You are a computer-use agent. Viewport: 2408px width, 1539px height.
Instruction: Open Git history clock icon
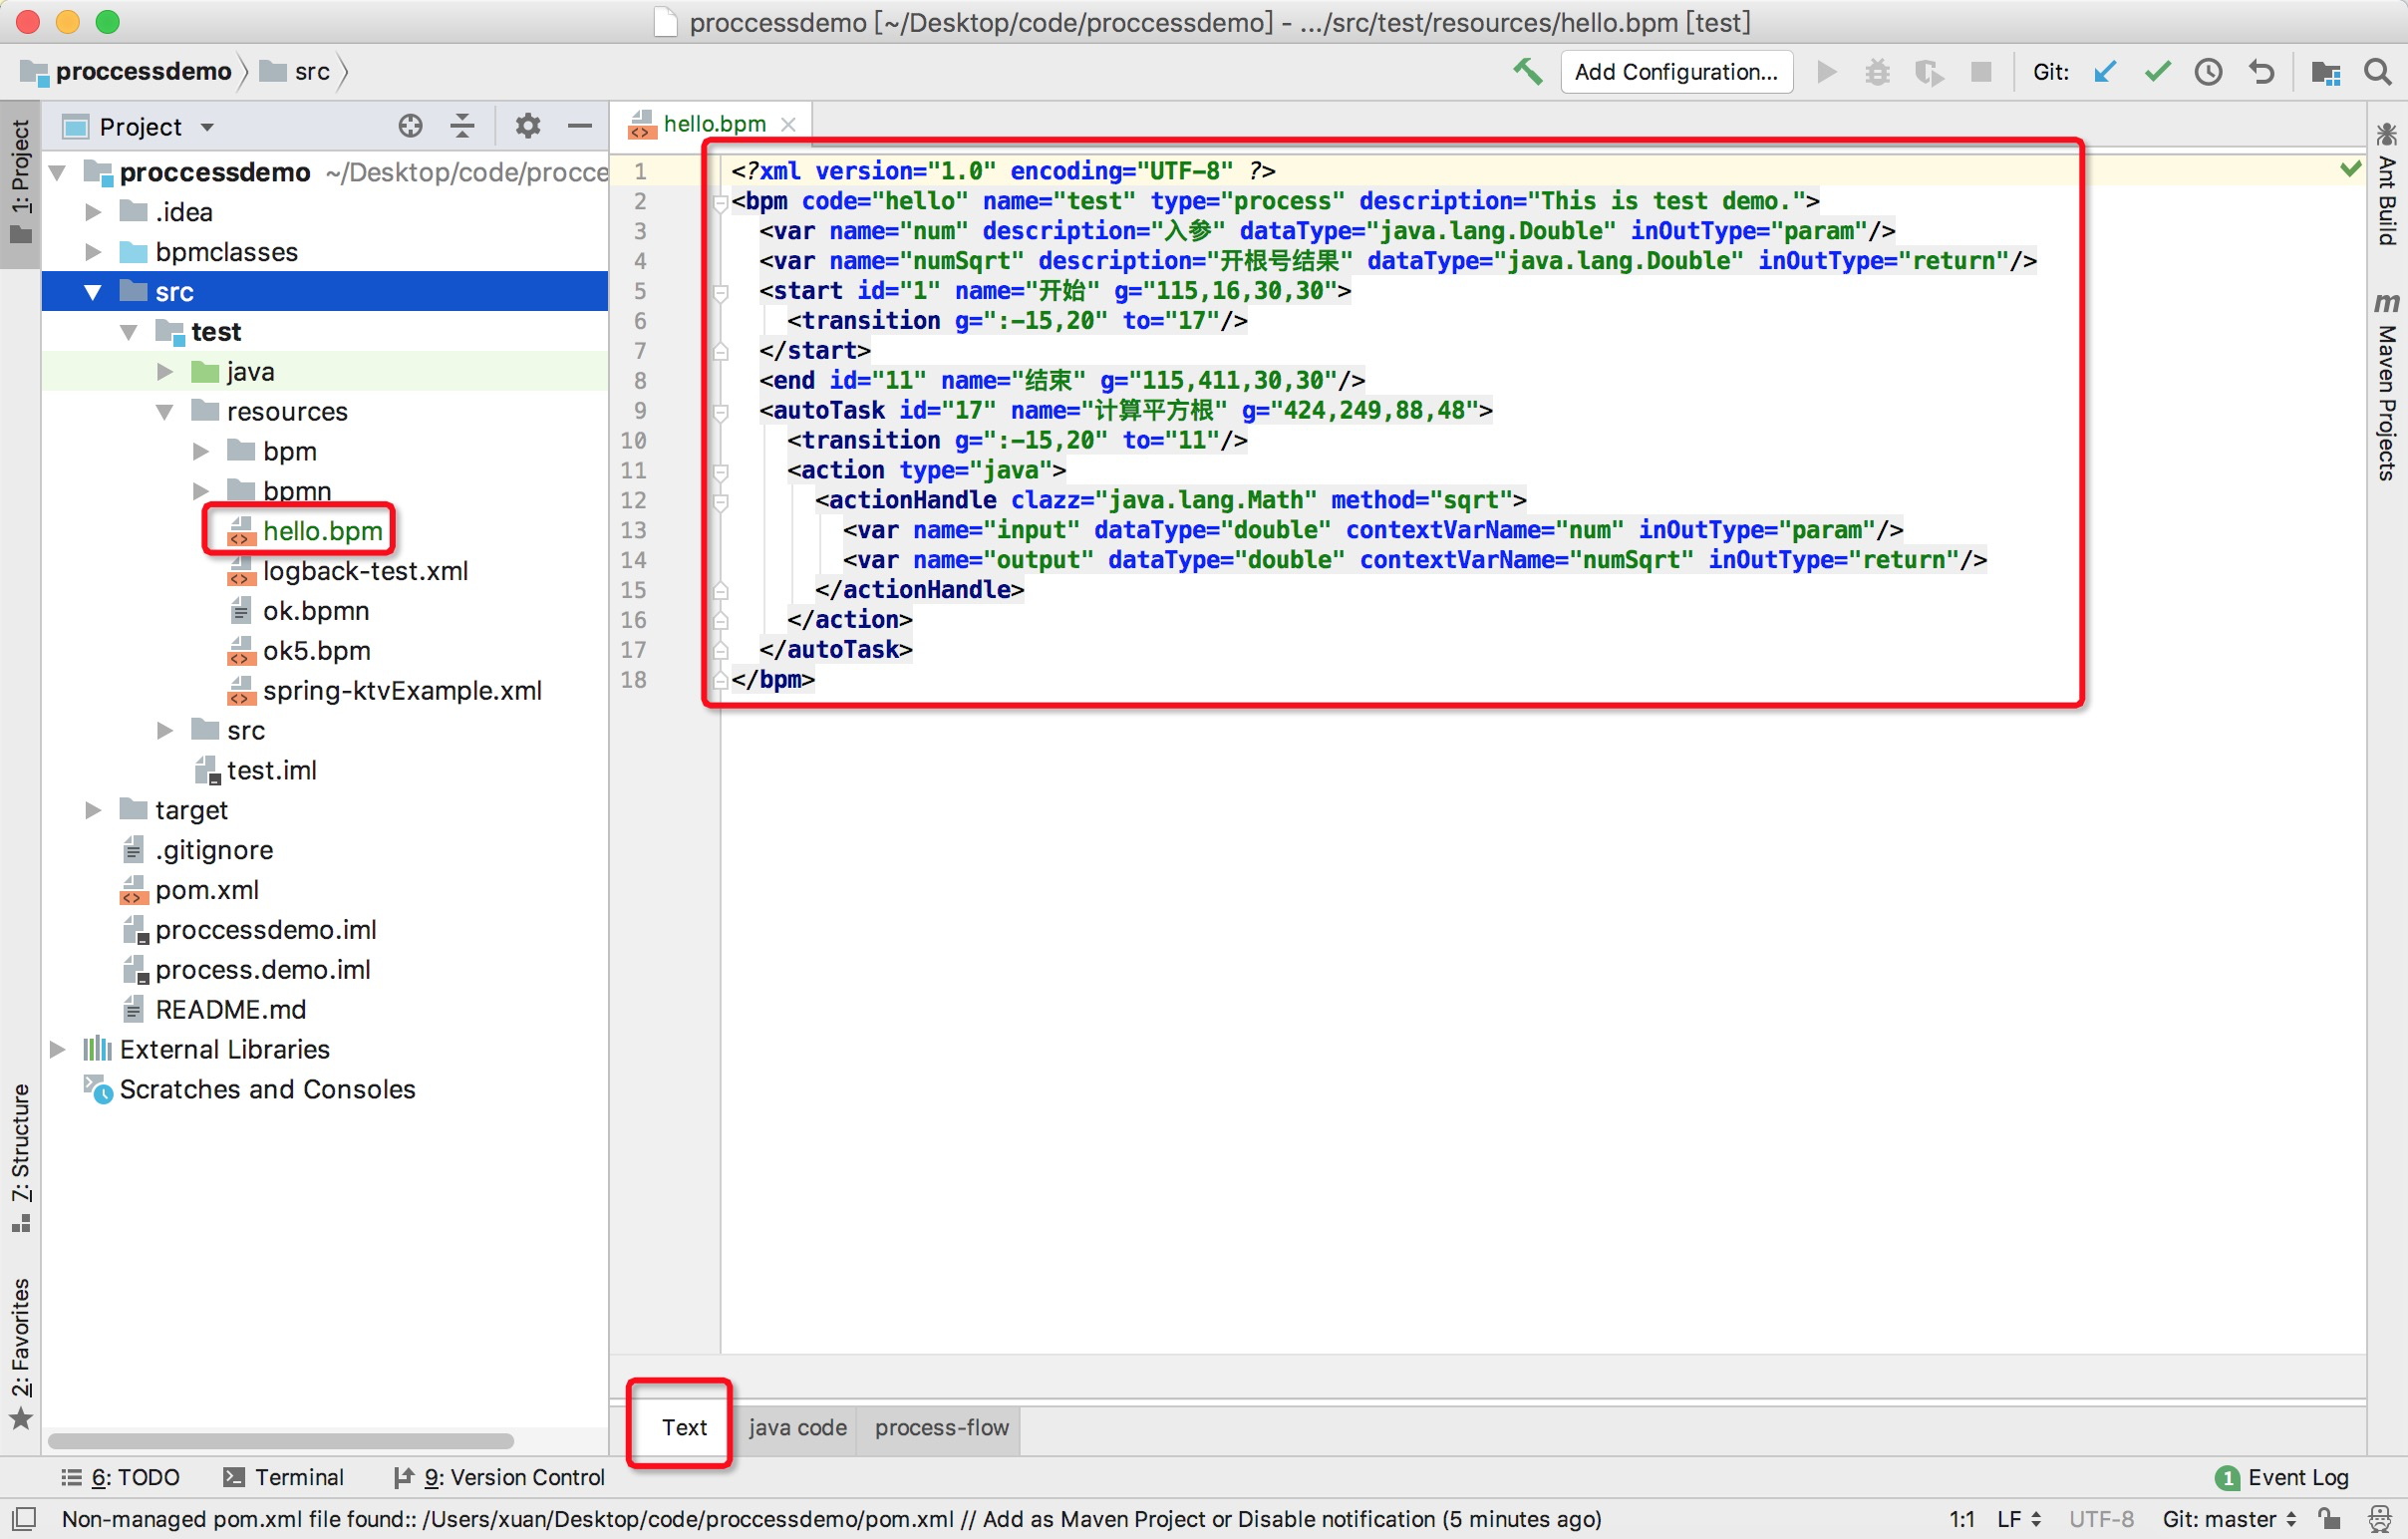[2209, 72]
